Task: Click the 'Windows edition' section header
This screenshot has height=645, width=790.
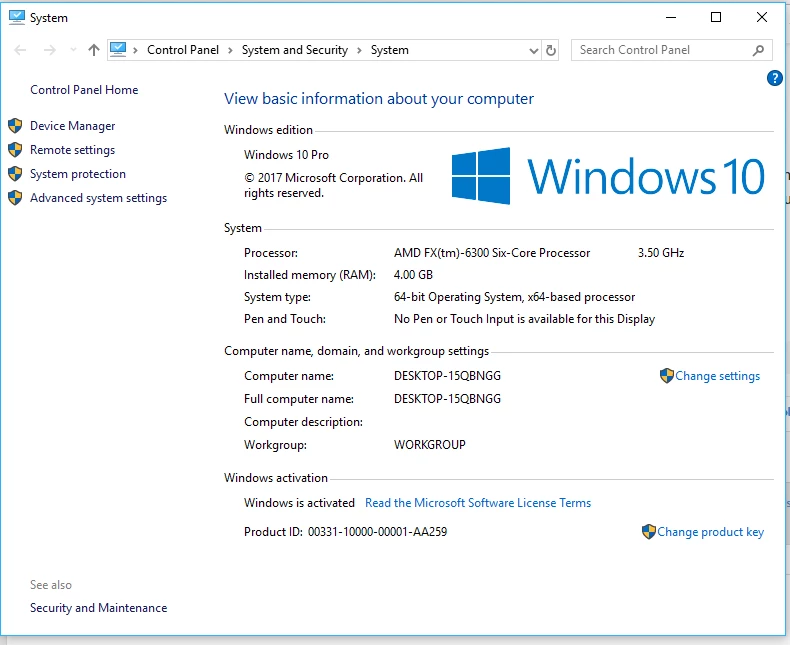Action: coord(268,130)
